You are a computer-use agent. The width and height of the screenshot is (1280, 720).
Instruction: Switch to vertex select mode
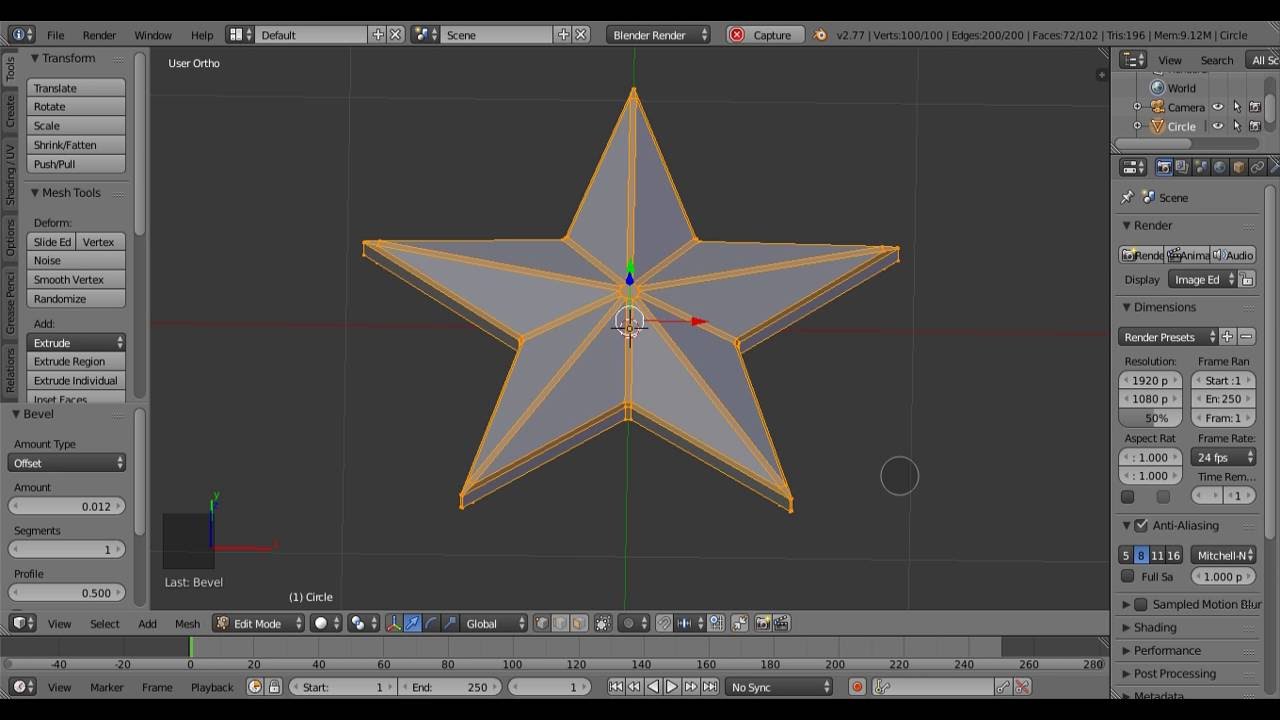542,623
